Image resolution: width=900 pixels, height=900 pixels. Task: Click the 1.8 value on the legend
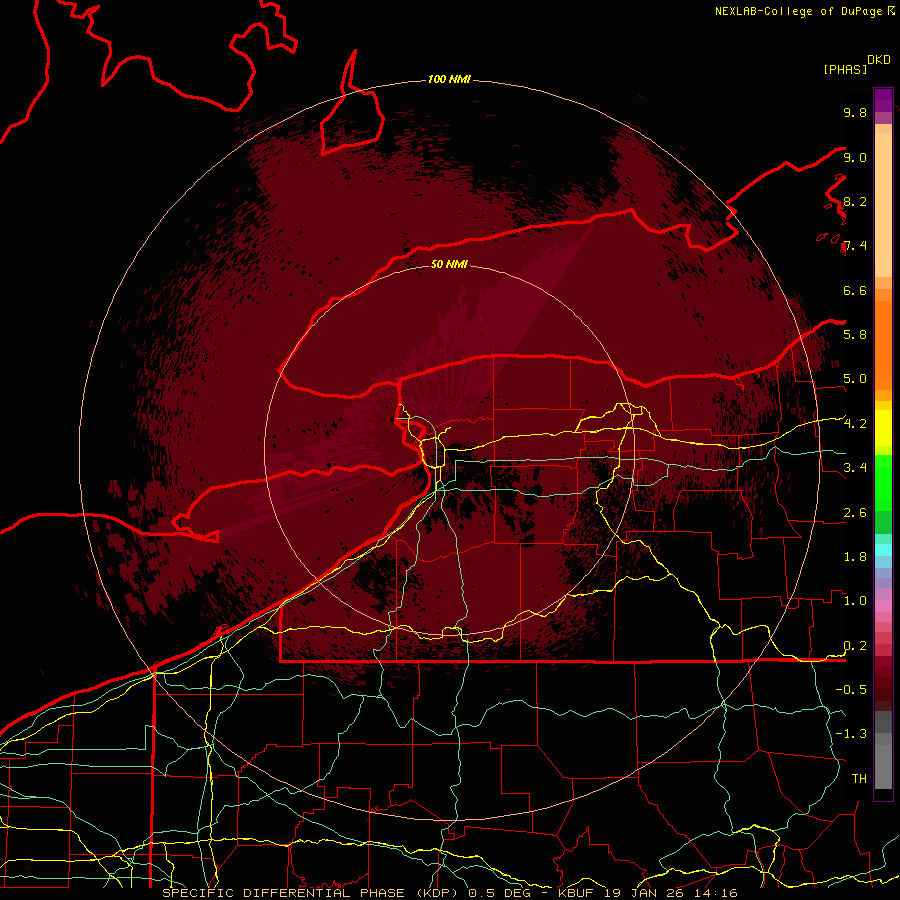tap(855, 557)
